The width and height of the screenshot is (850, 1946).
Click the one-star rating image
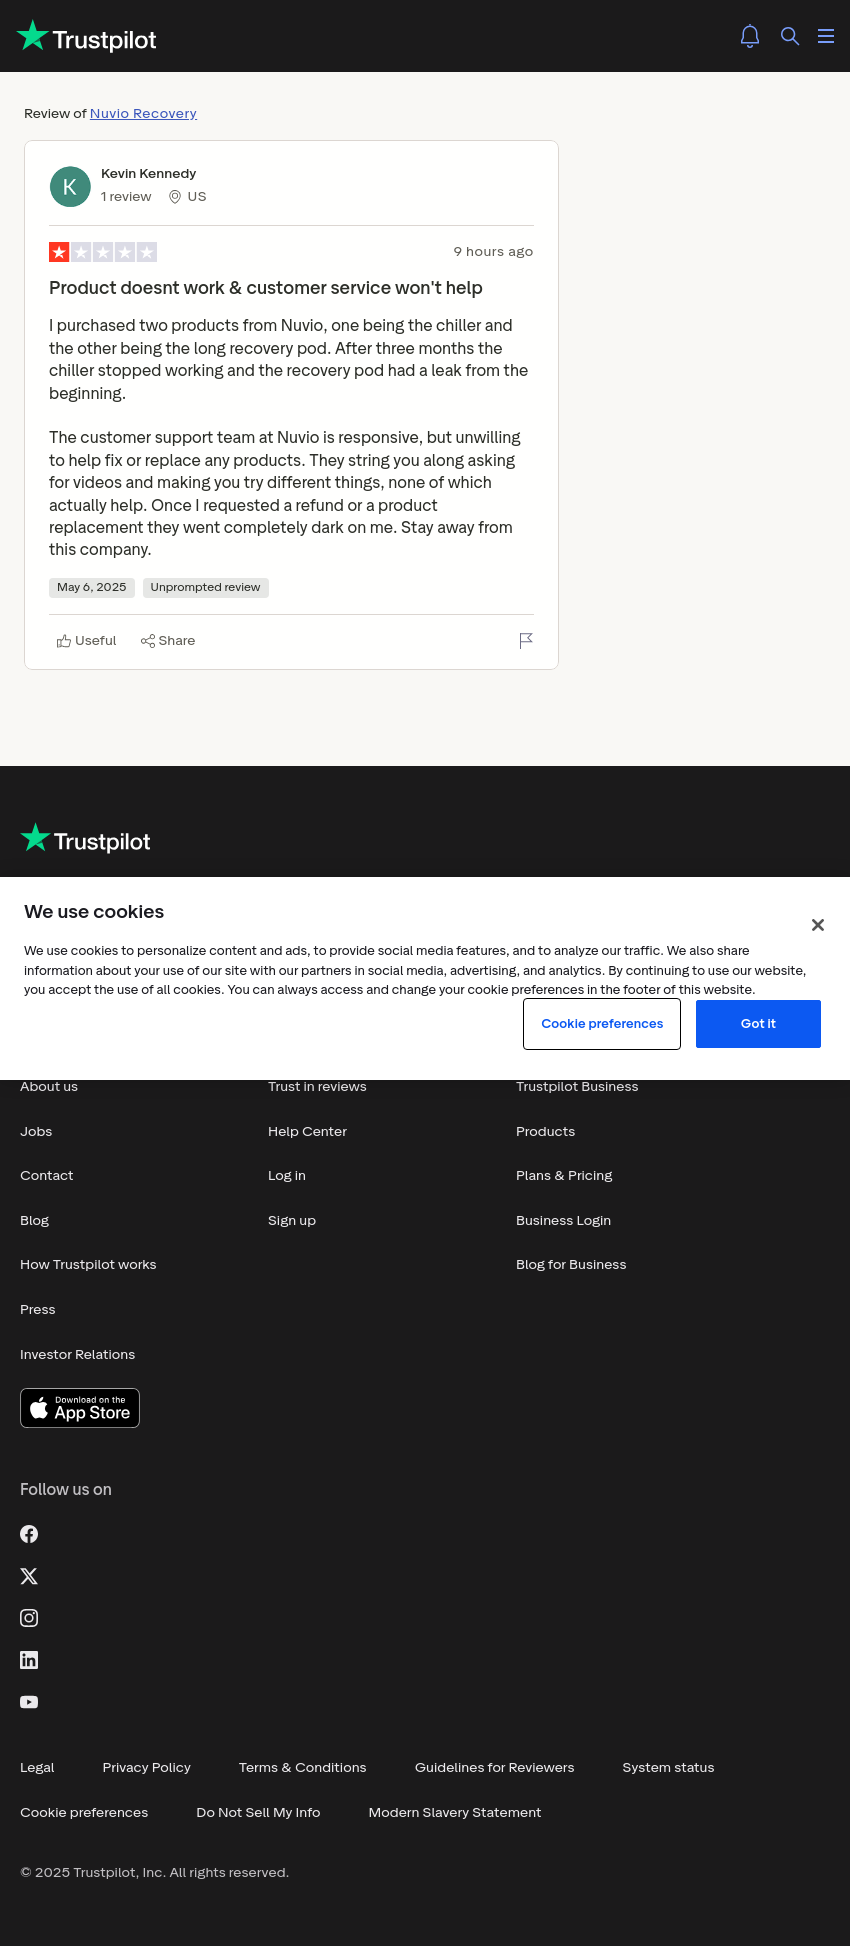[x=103, y=252]
